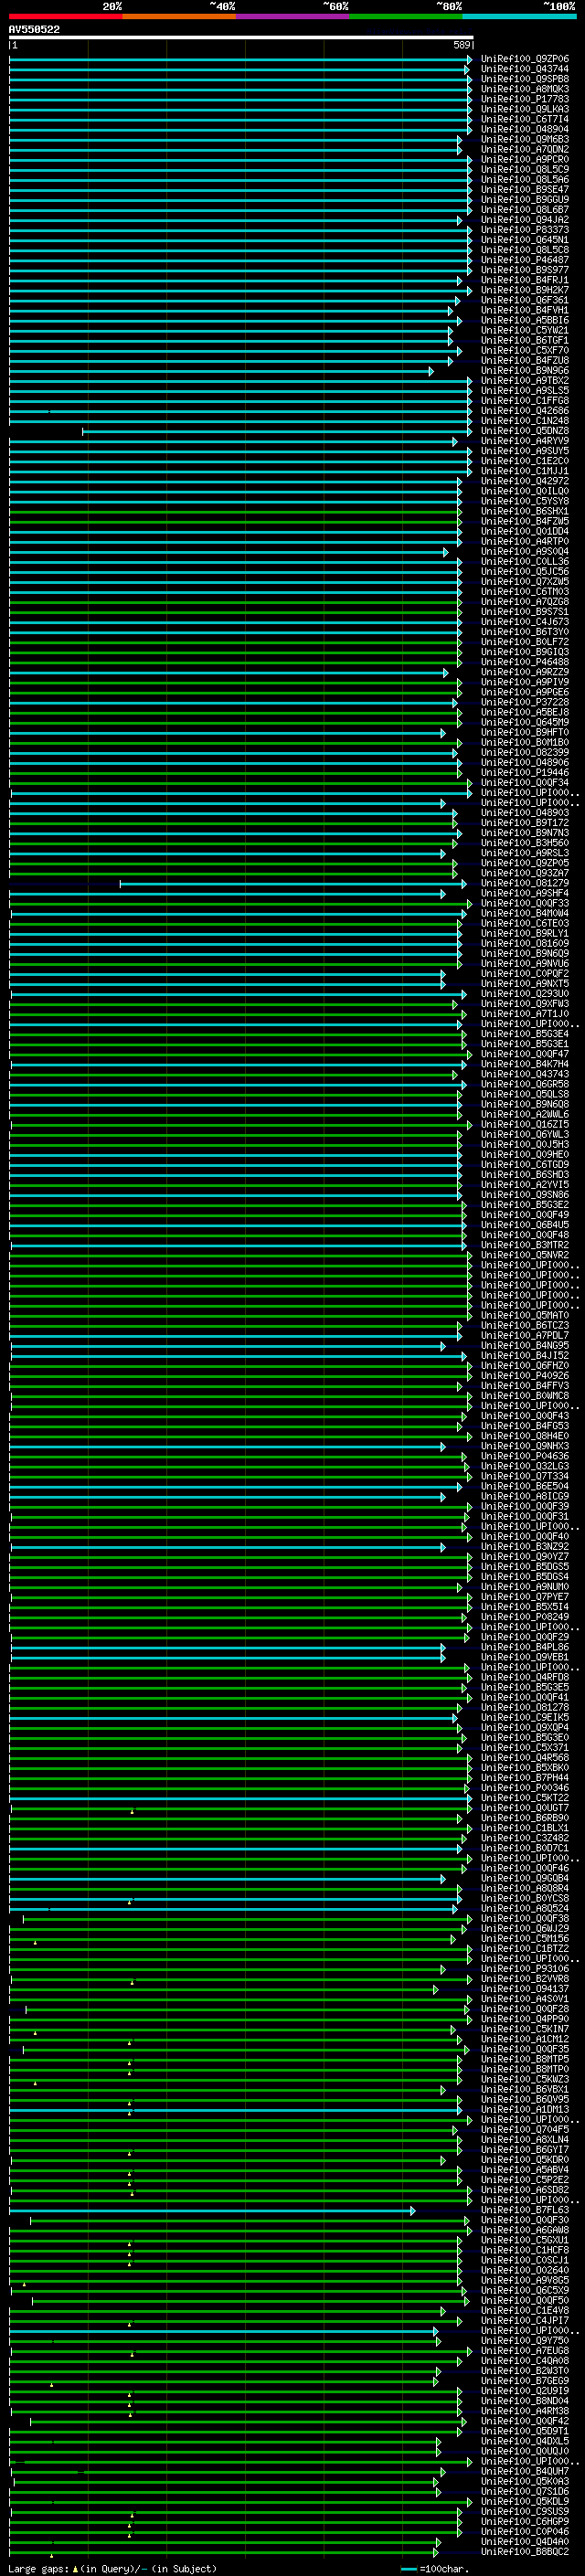Screen dimensions: 585x2576
Task: Select the UniRef100_P93106 label
Action: [x=525, y=1969]
